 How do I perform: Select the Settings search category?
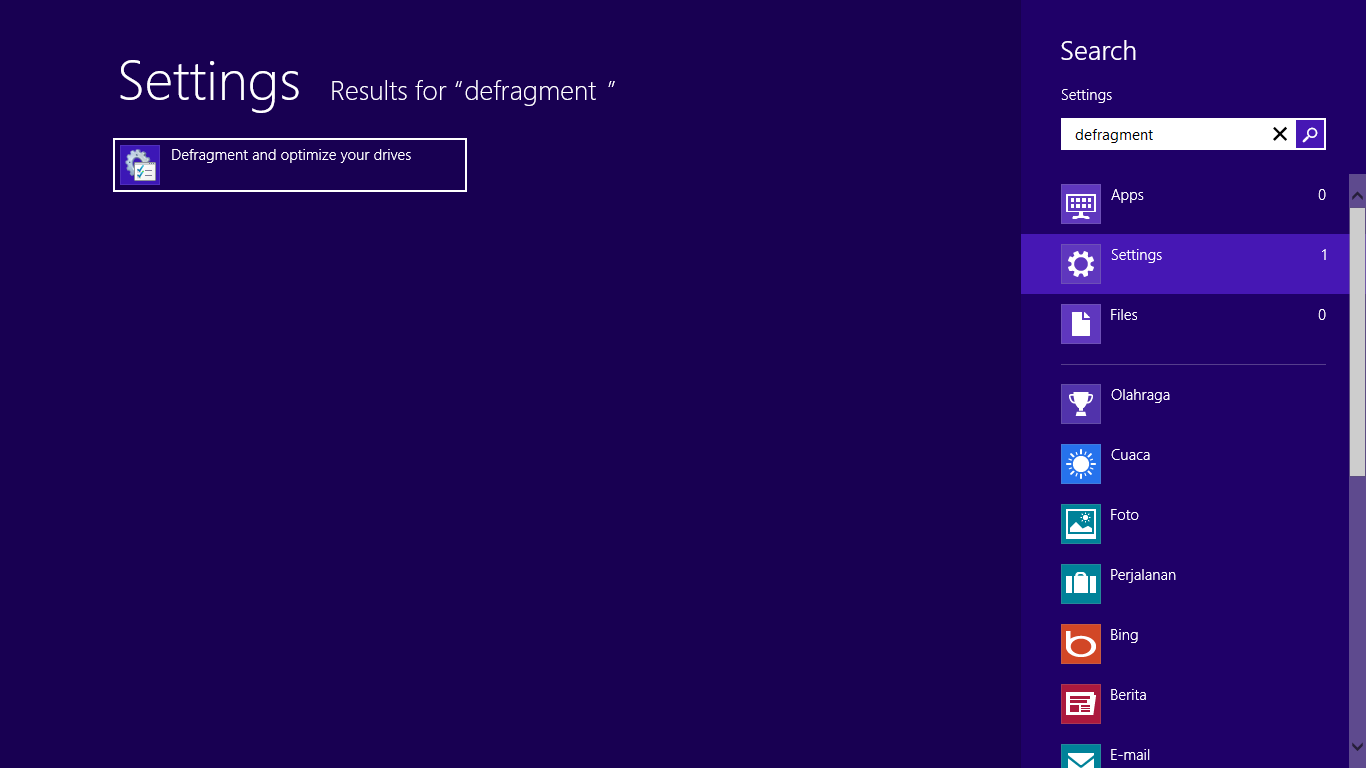1185,264
